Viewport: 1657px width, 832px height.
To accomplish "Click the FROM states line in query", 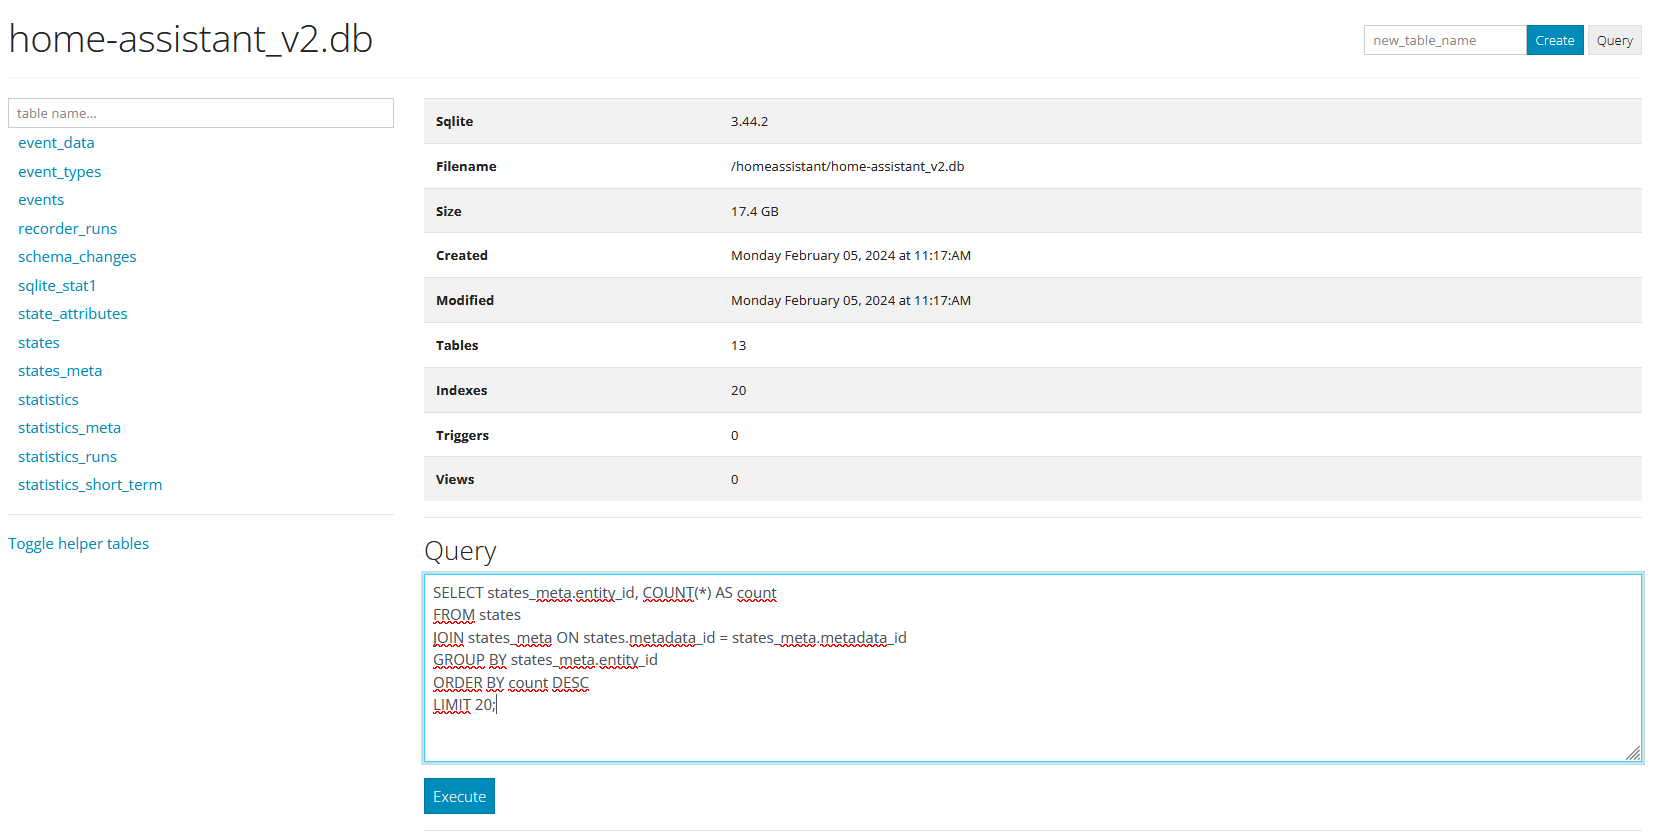I will click(477, 615).
